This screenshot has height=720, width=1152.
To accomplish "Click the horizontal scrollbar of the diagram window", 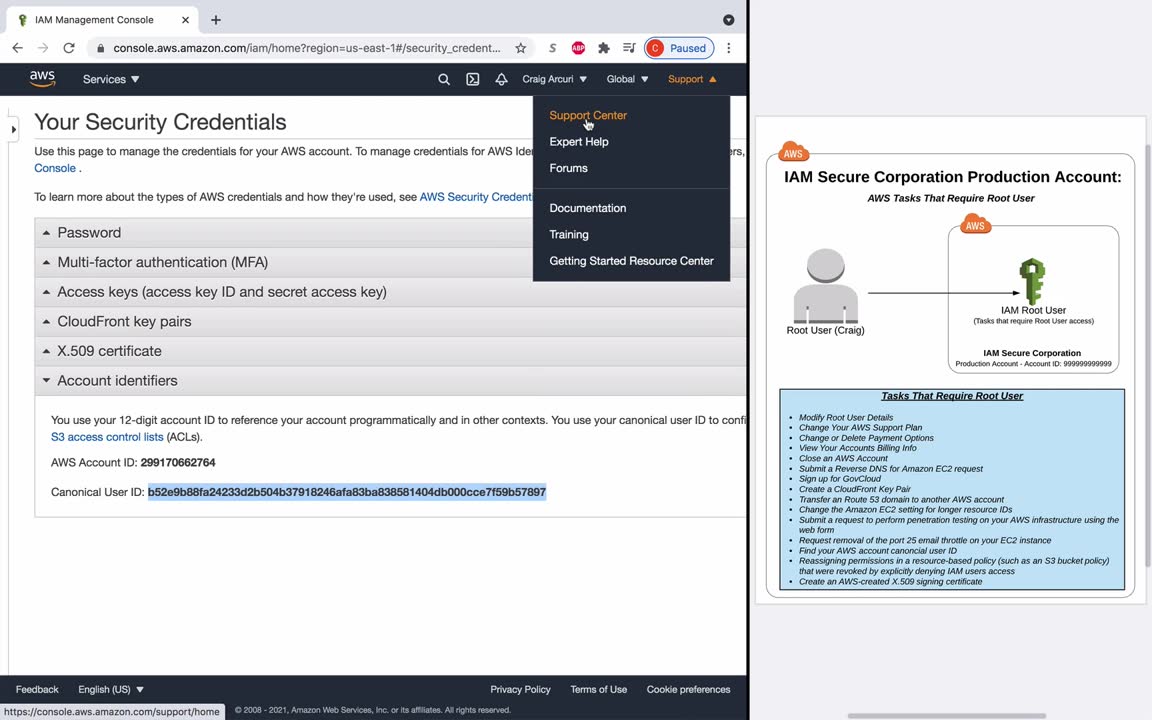I will [946, 716].
